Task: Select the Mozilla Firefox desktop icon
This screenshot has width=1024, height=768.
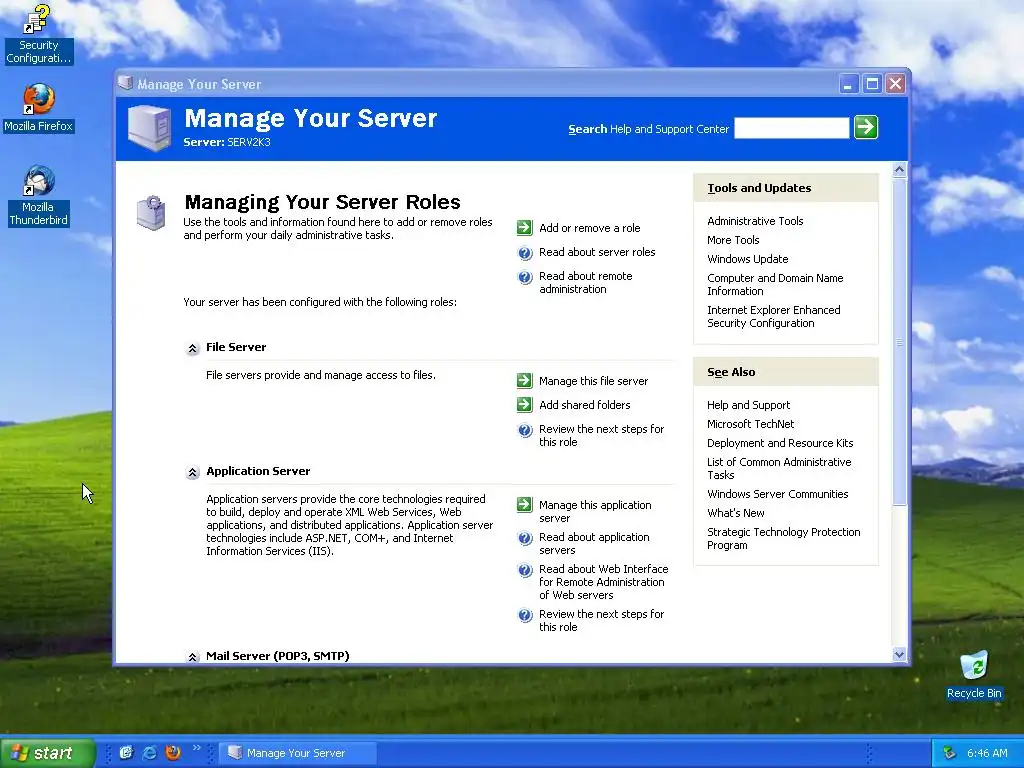Action: [x=39, y=108]
